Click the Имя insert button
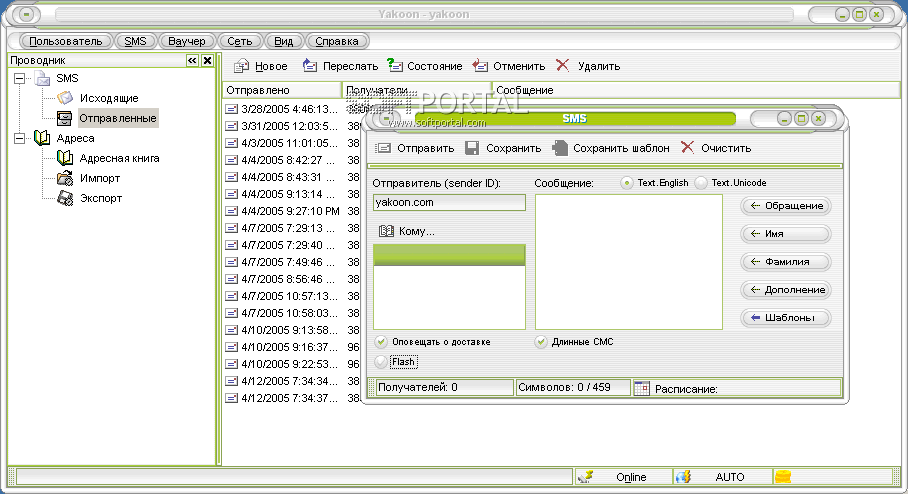The height and width of the screenshot is (494, 908). click(786, 233)
